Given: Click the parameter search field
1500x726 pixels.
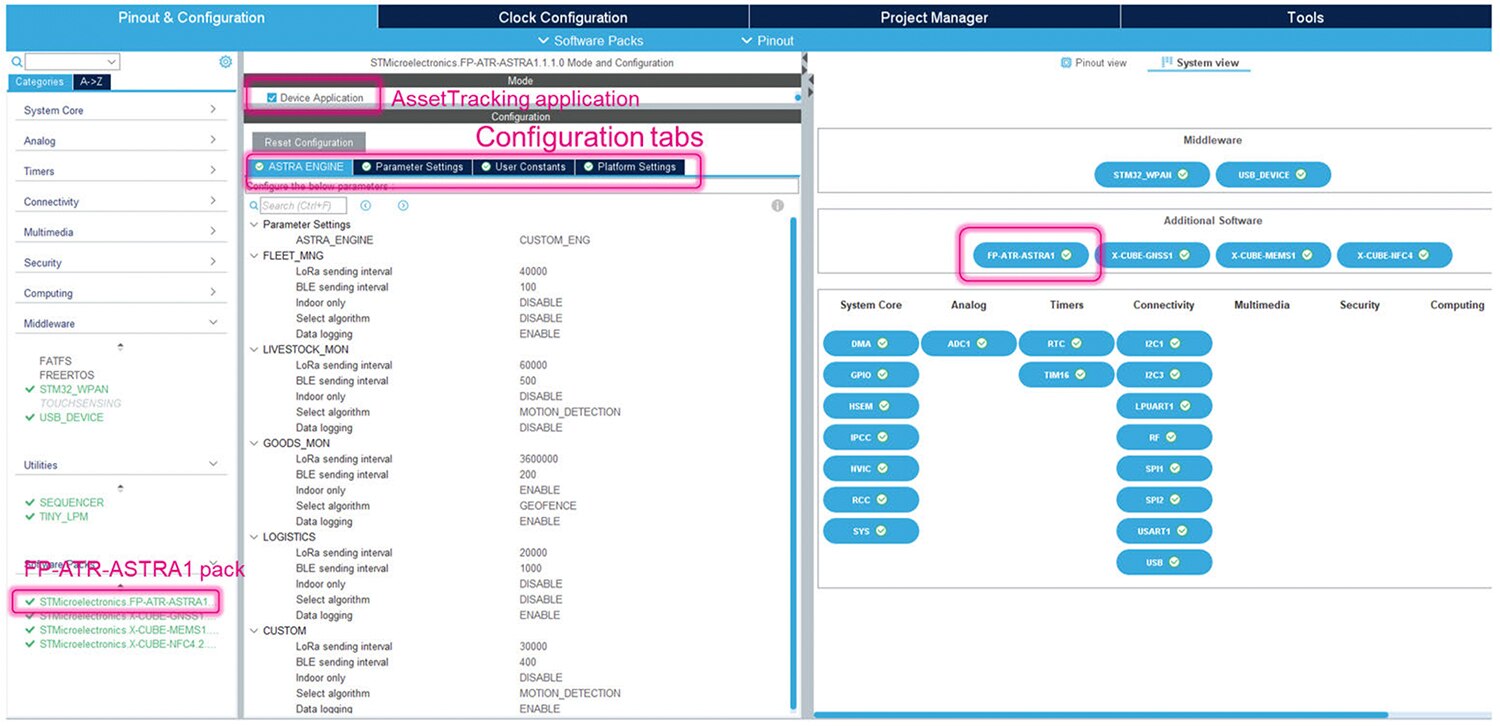Looking at the screenshot, I should [303, 206].
